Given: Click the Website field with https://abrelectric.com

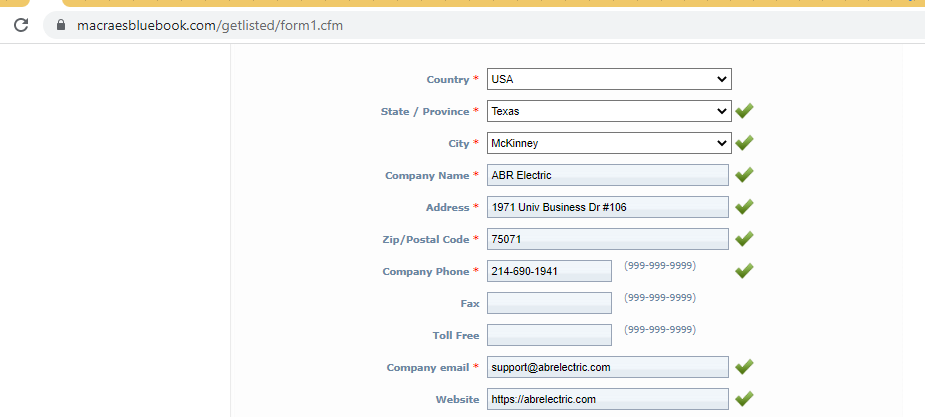Looking at the screenshot, I should [608, 399].
